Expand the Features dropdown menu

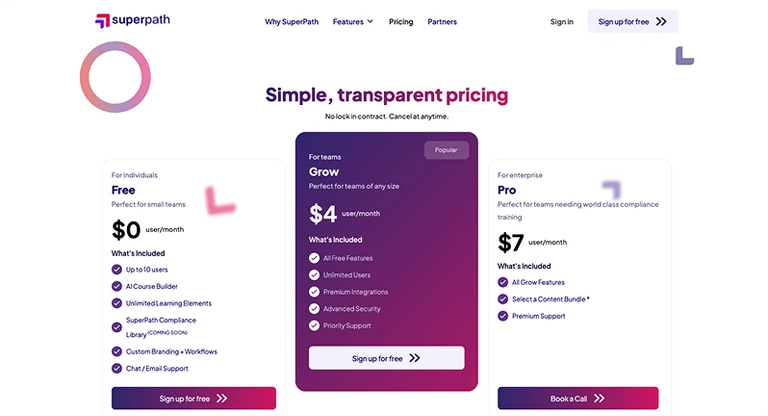tap(352, 21)
